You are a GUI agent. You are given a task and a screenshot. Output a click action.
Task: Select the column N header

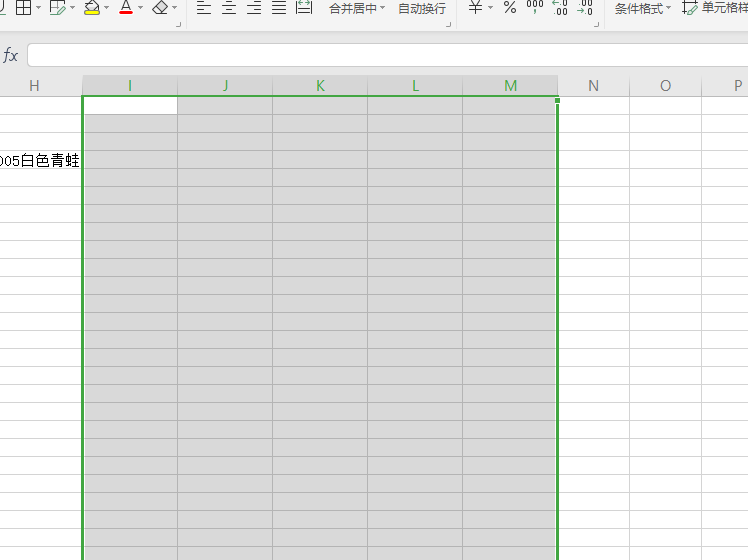[x=593, y=86]
